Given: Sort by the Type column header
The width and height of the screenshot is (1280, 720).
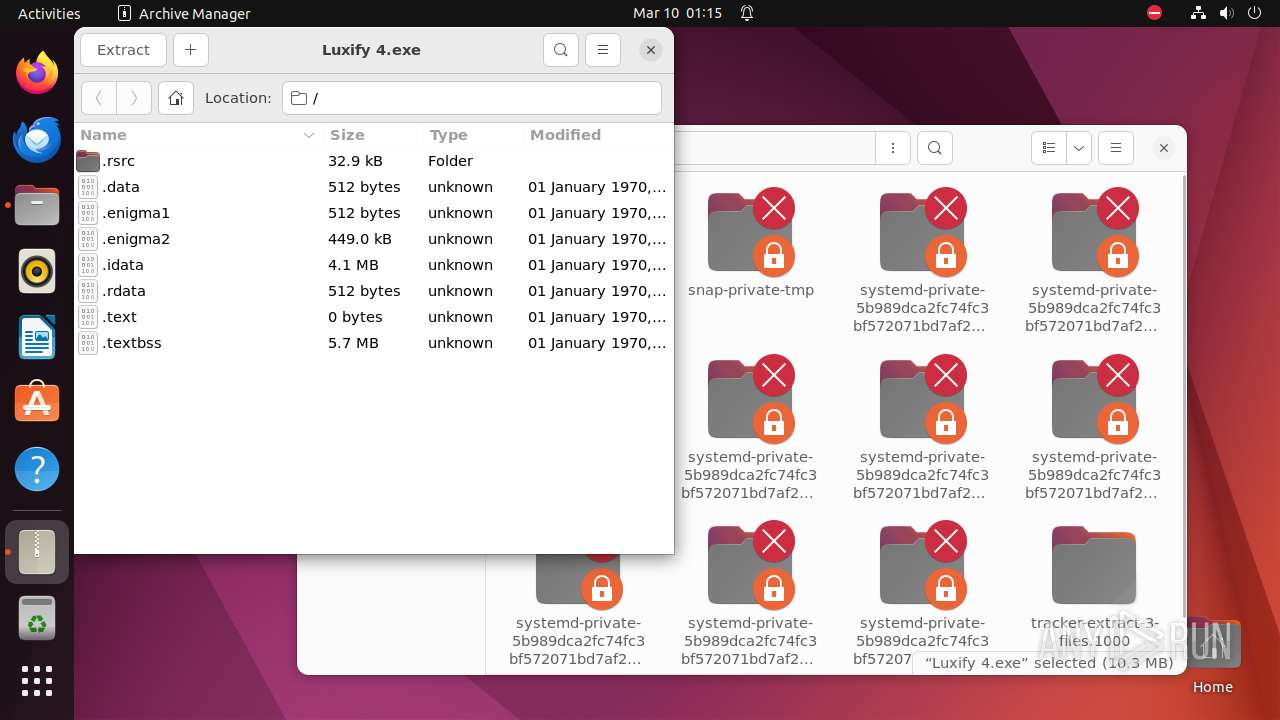Looking at the screenshot, I should pos(472,135).
